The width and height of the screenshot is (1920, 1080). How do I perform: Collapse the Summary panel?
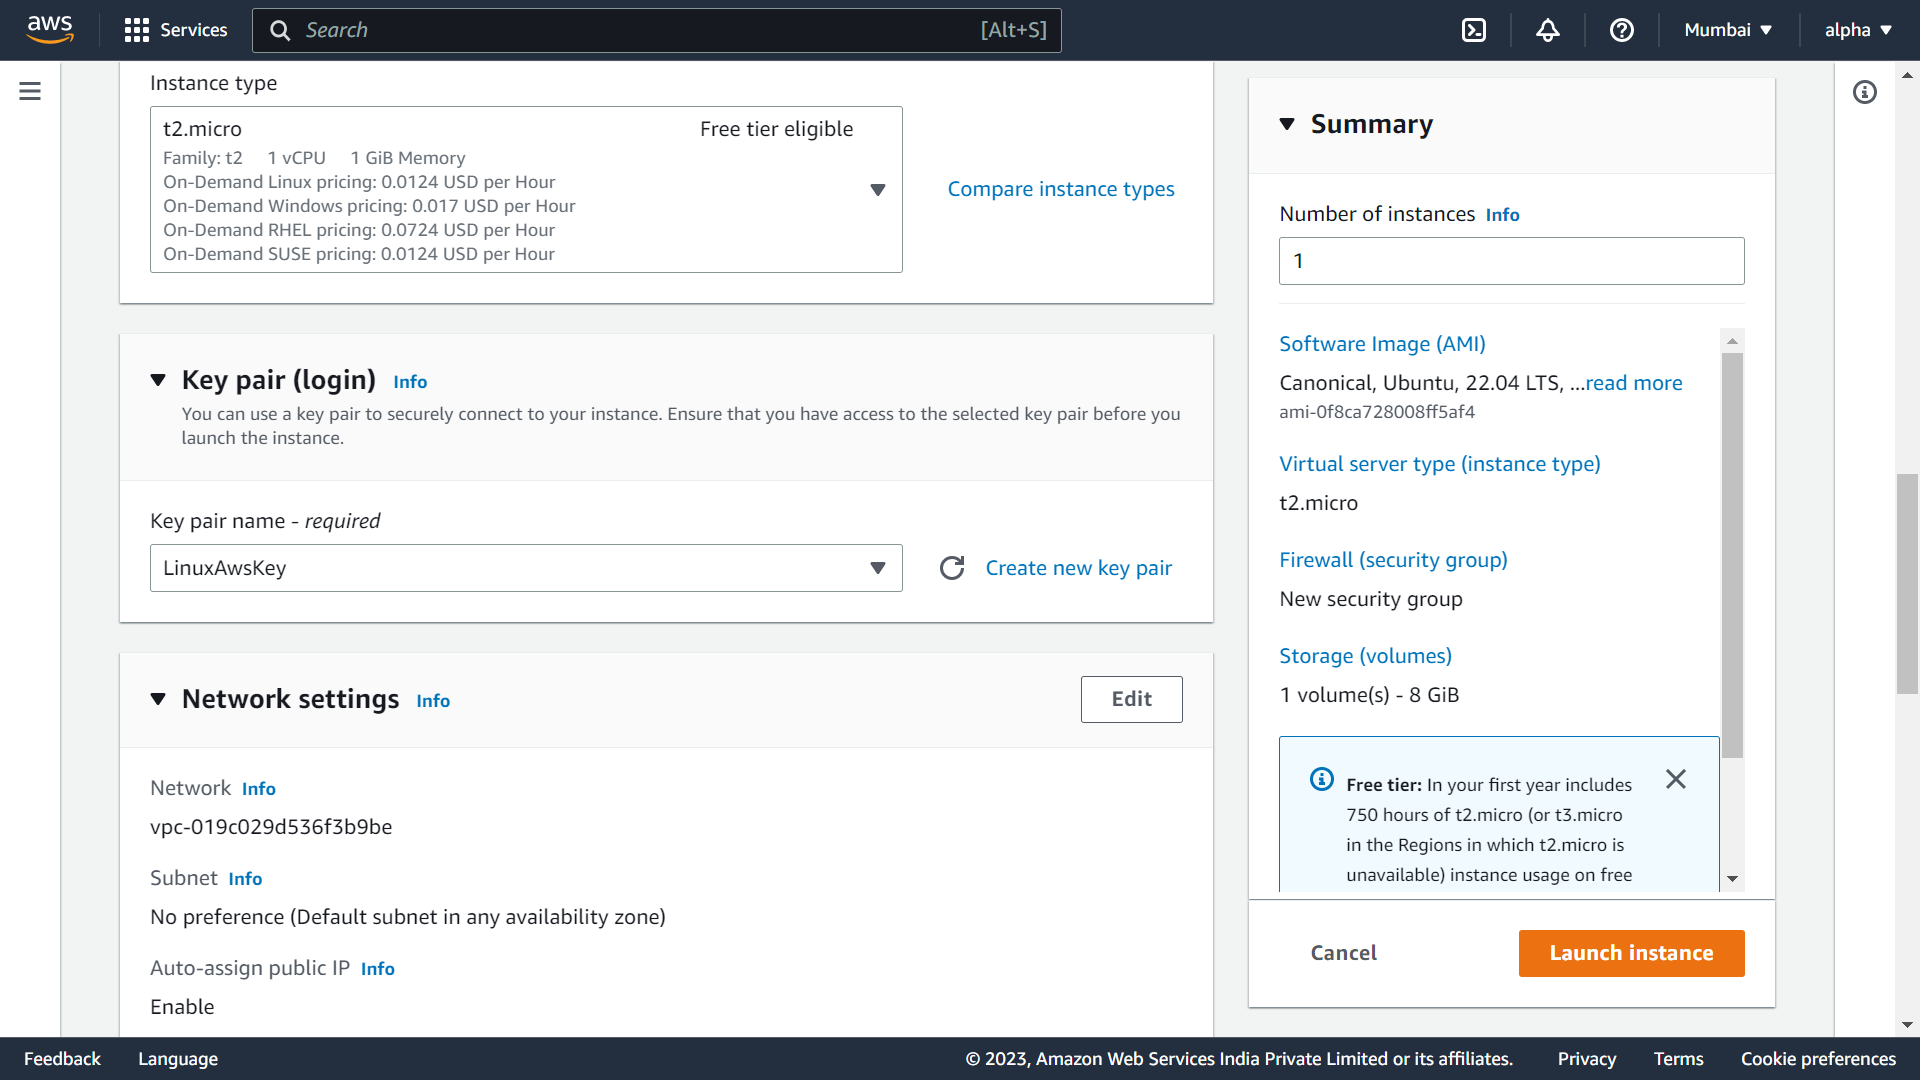[x=1287, y=124]
